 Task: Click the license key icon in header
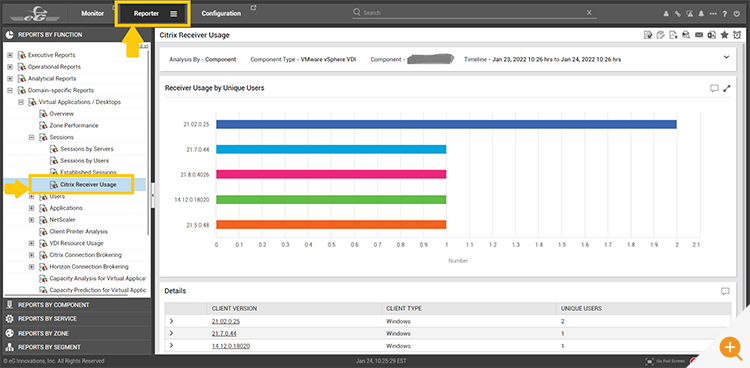(x=678, y=14)
